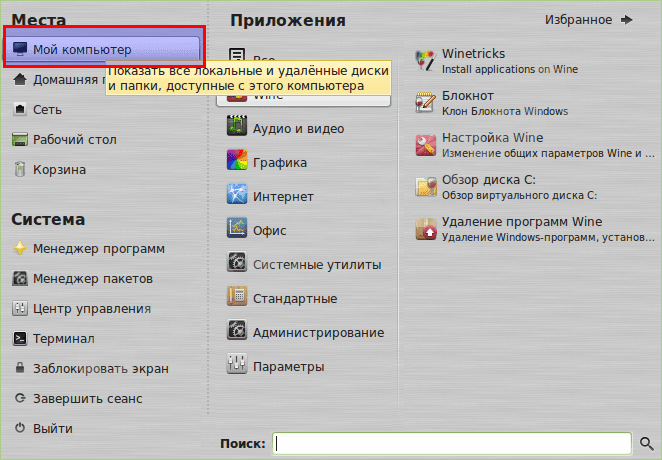Select Мой компьютер in Places
The width and height of the screenshot is (662, 460).
[103, 49]
